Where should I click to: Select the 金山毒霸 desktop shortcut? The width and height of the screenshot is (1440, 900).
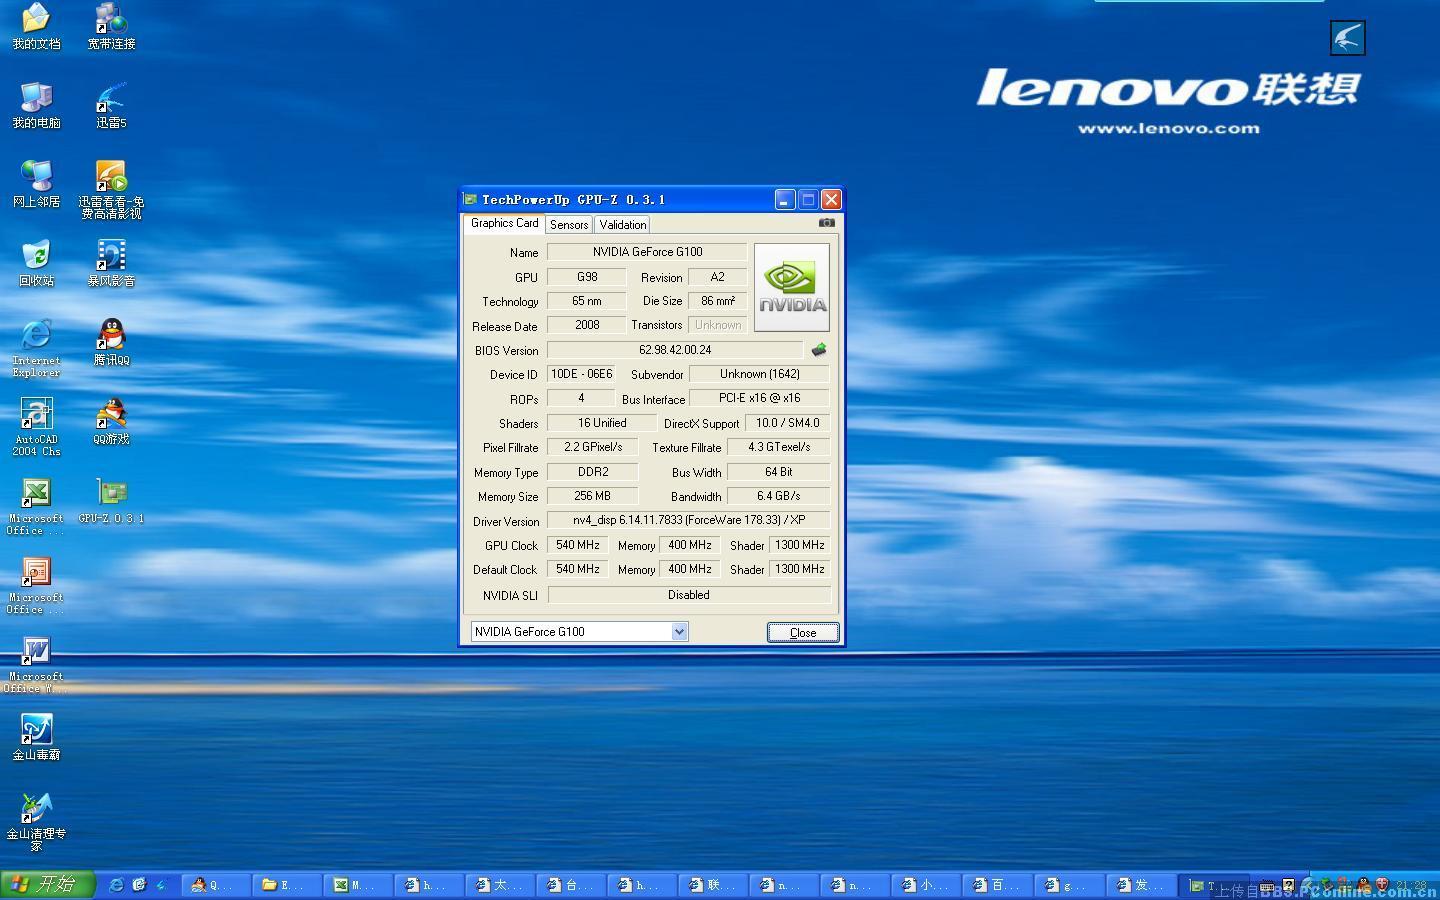click(x=36, y=737)
